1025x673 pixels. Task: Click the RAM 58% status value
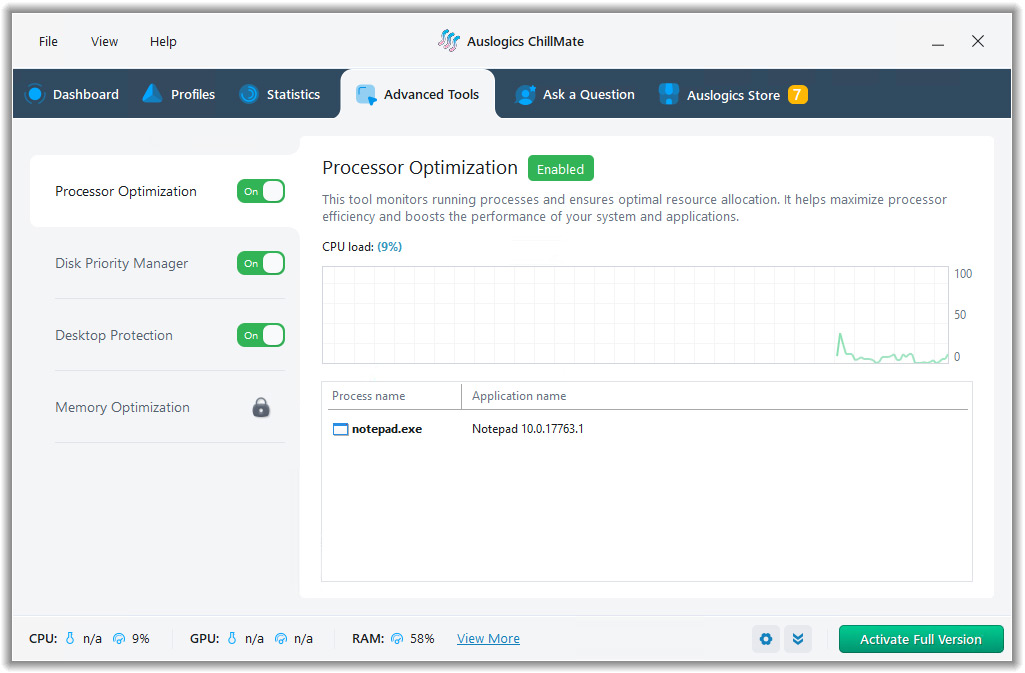click(422, 638)
